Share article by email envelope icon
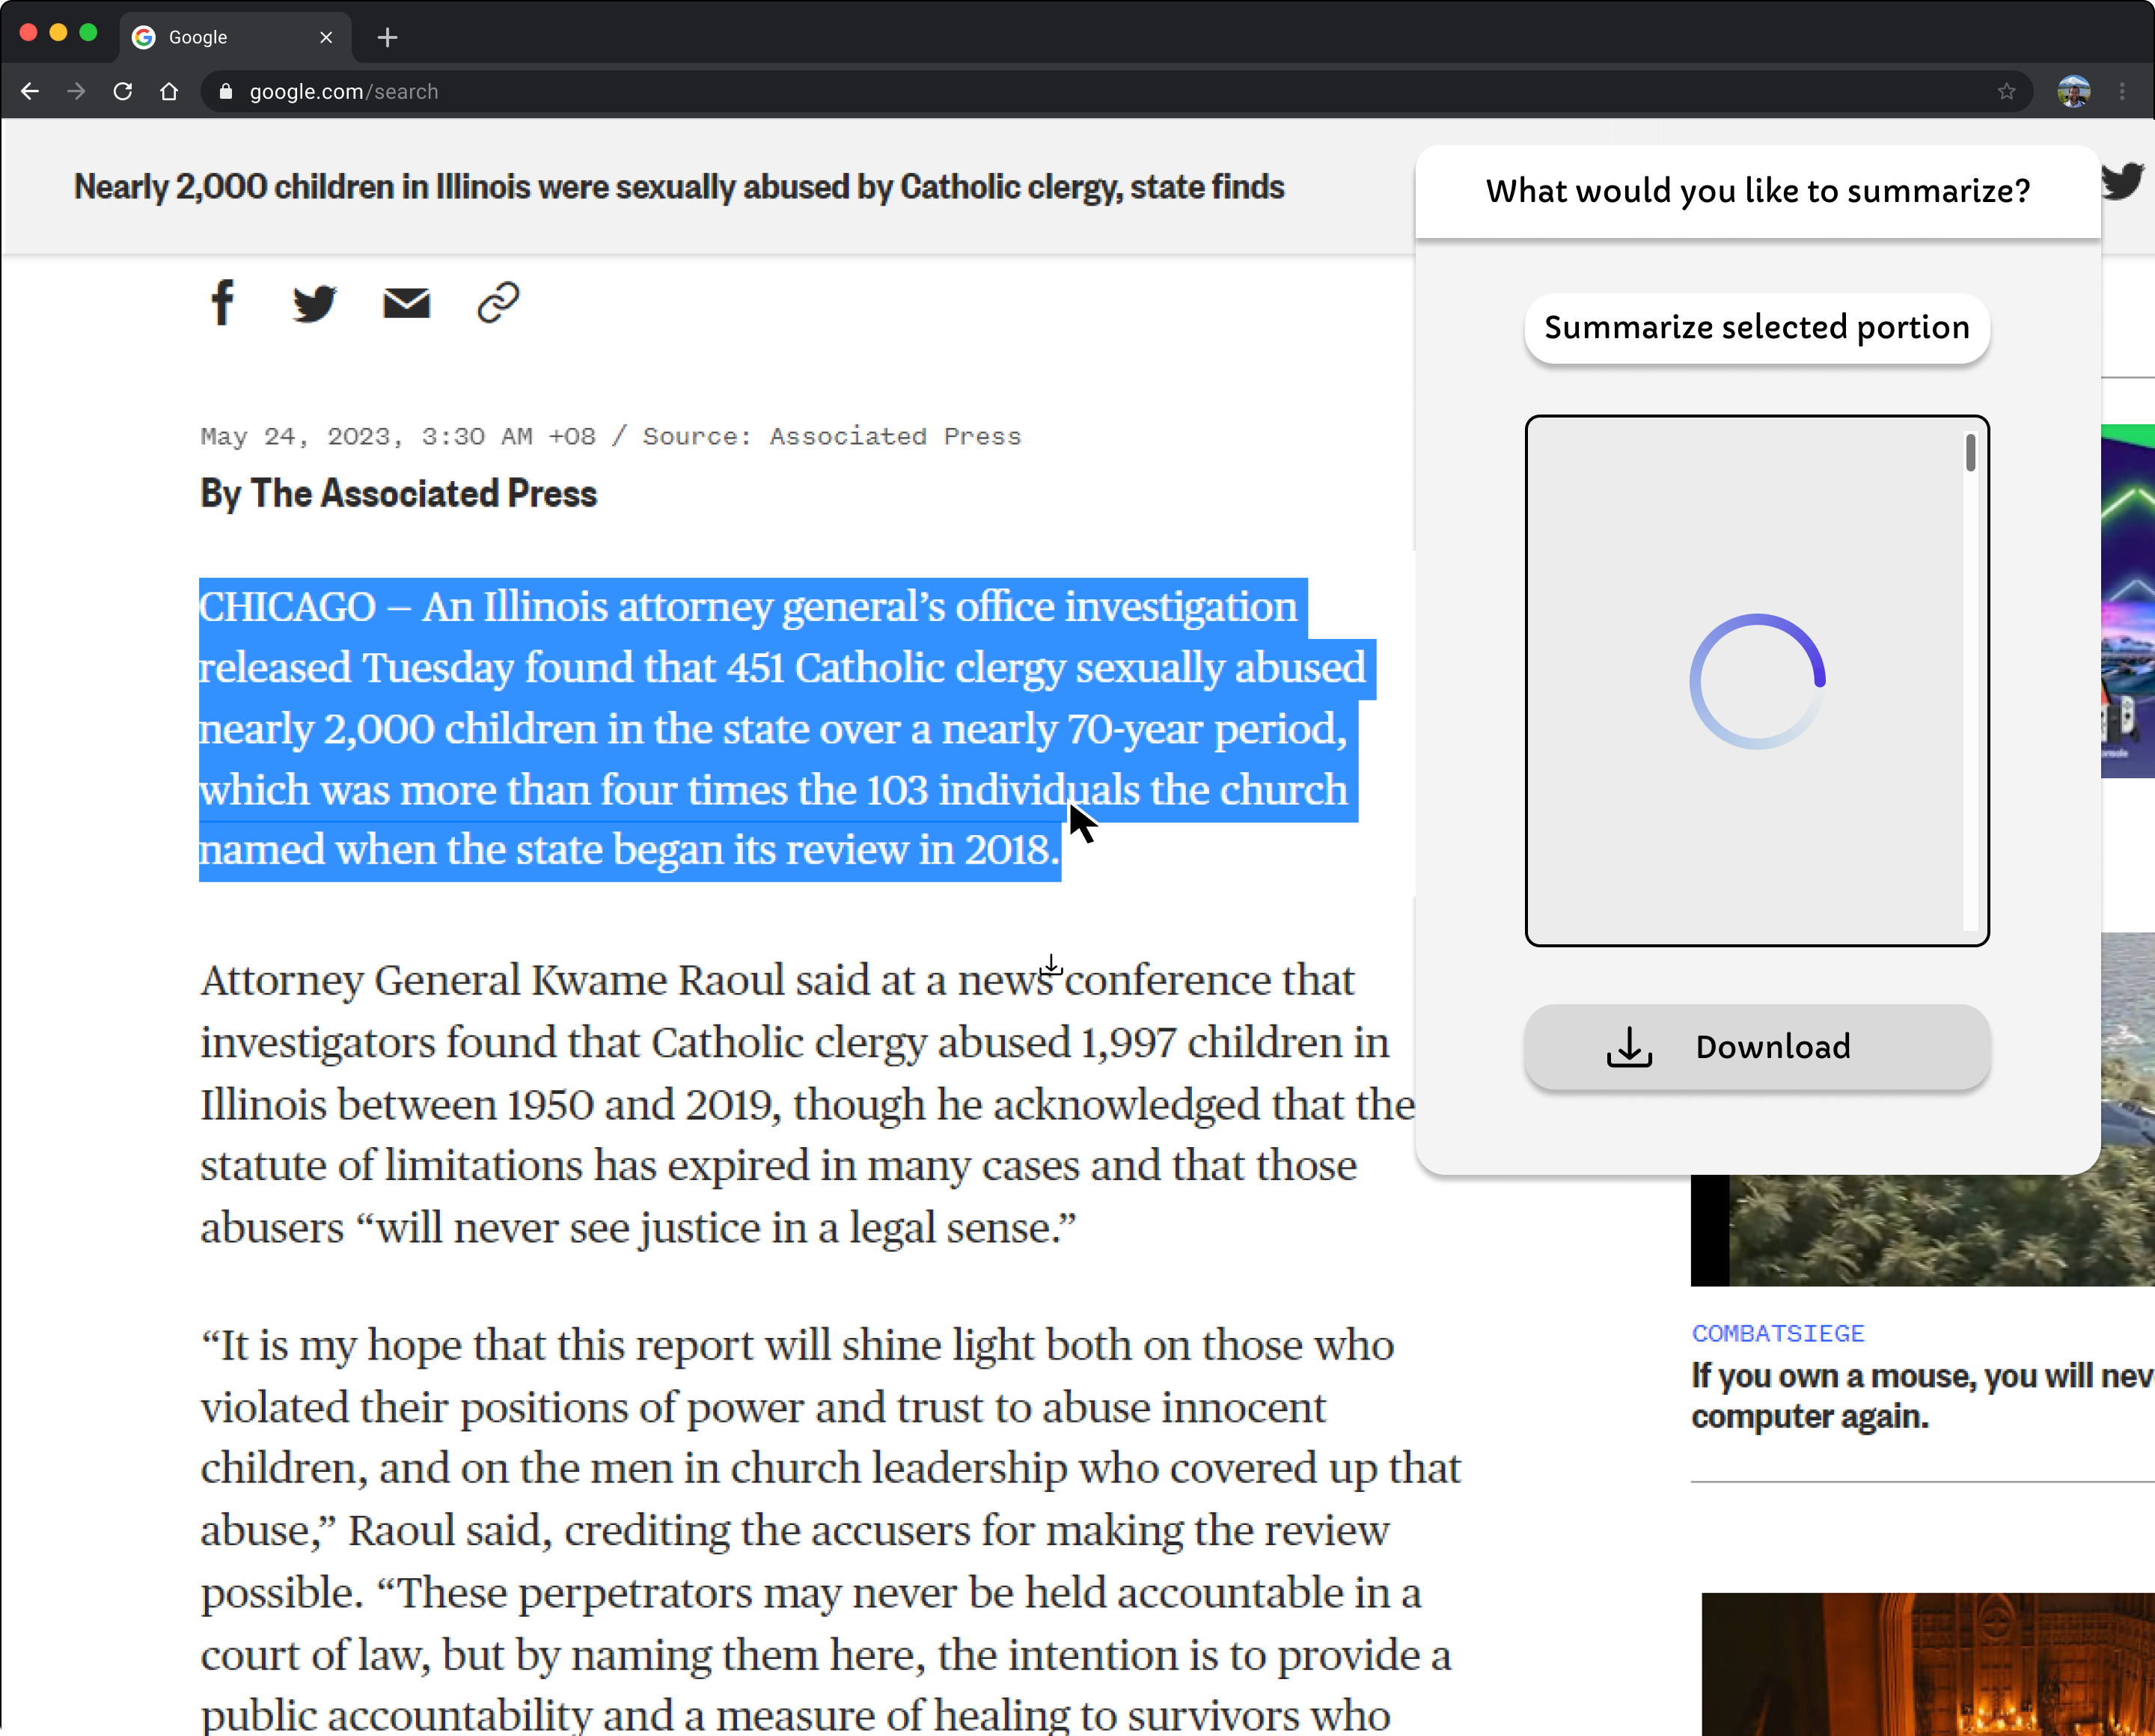The height and width of the screenshot is (1736, 2155). coord(406,303)
